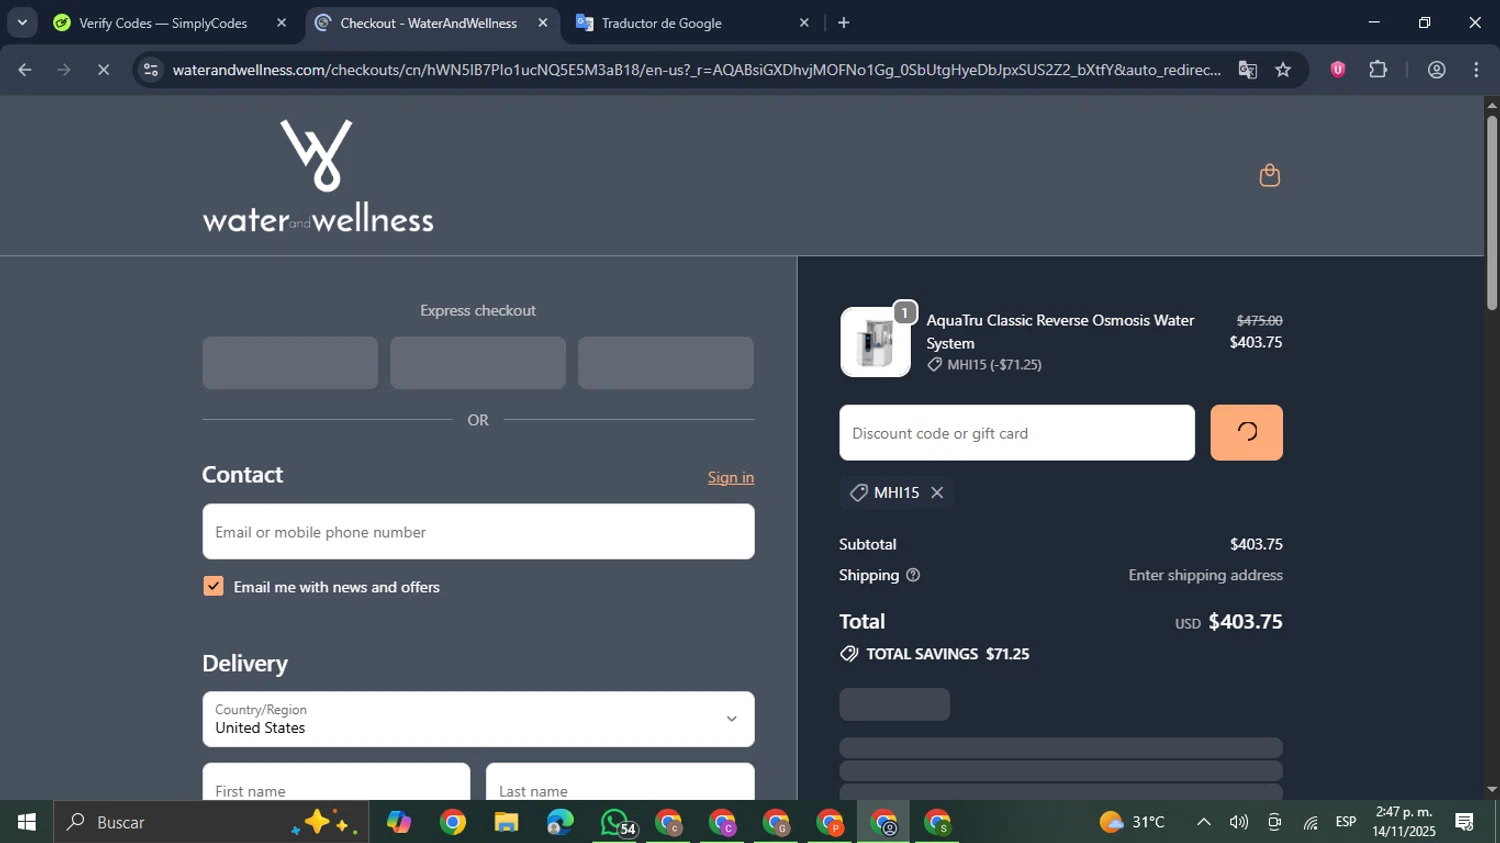Viewport: 1500px width, 843px height.
Task: Click the page vertical scrollbar
Action: (1491, 212)
